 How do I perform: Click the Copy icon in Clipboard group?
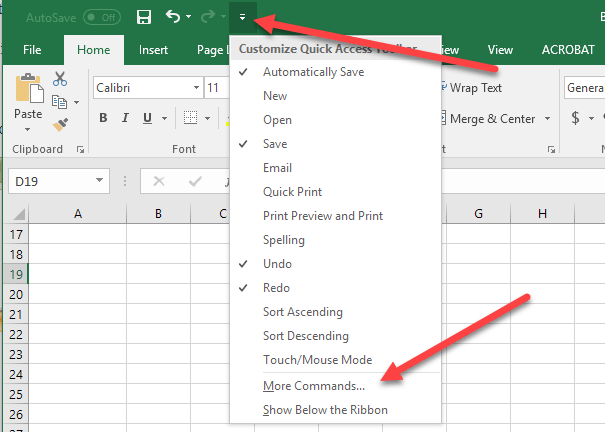(60, 102)
